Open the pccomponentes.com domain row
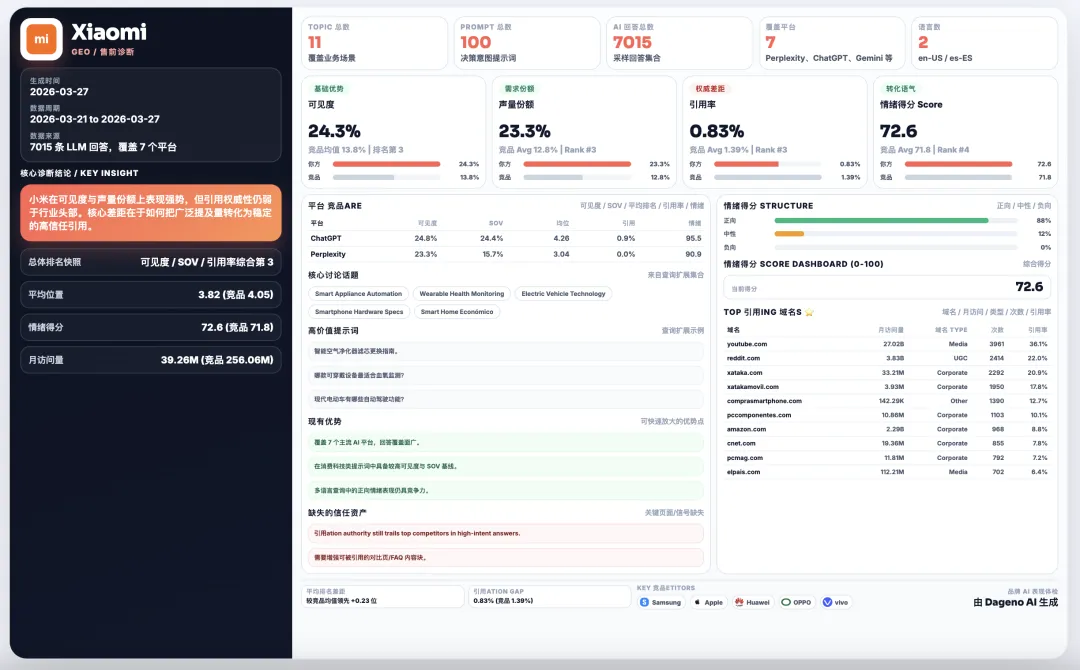Image resolution: width=1080 pixels, height=670 pixels. (887, 415)
